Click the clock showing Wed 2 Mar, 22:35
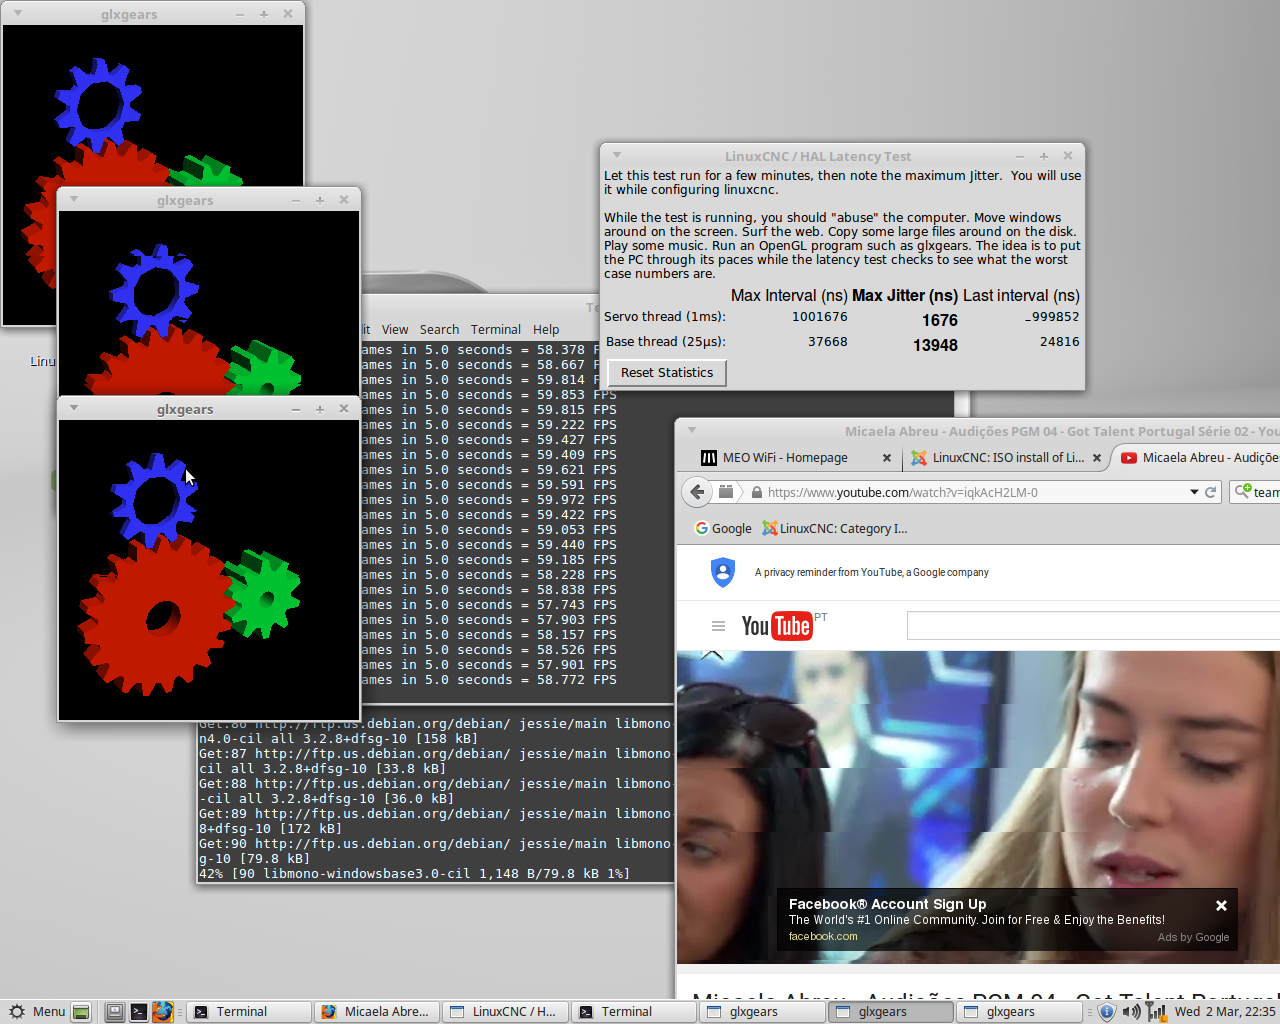The image size is (1280, 1024). (x=1225, y=1012)
